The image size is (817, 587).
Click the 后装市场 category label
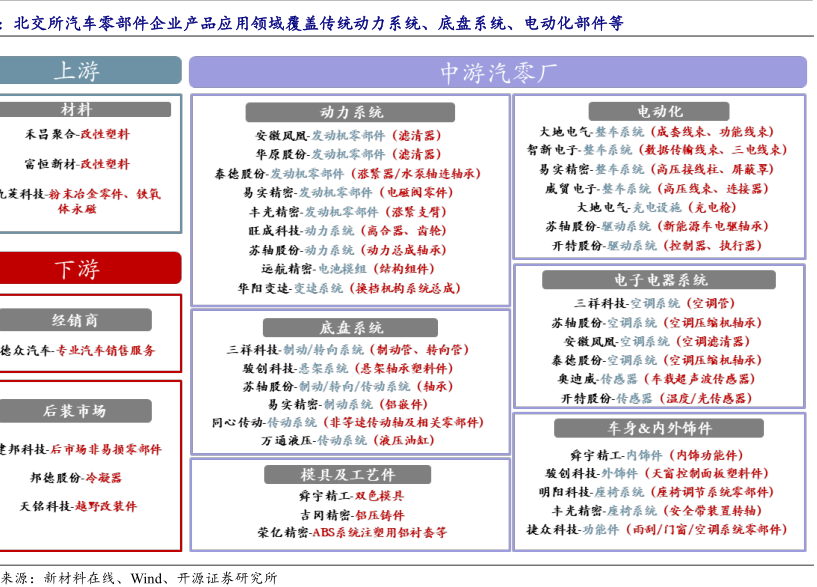click(x=75, y=411)
